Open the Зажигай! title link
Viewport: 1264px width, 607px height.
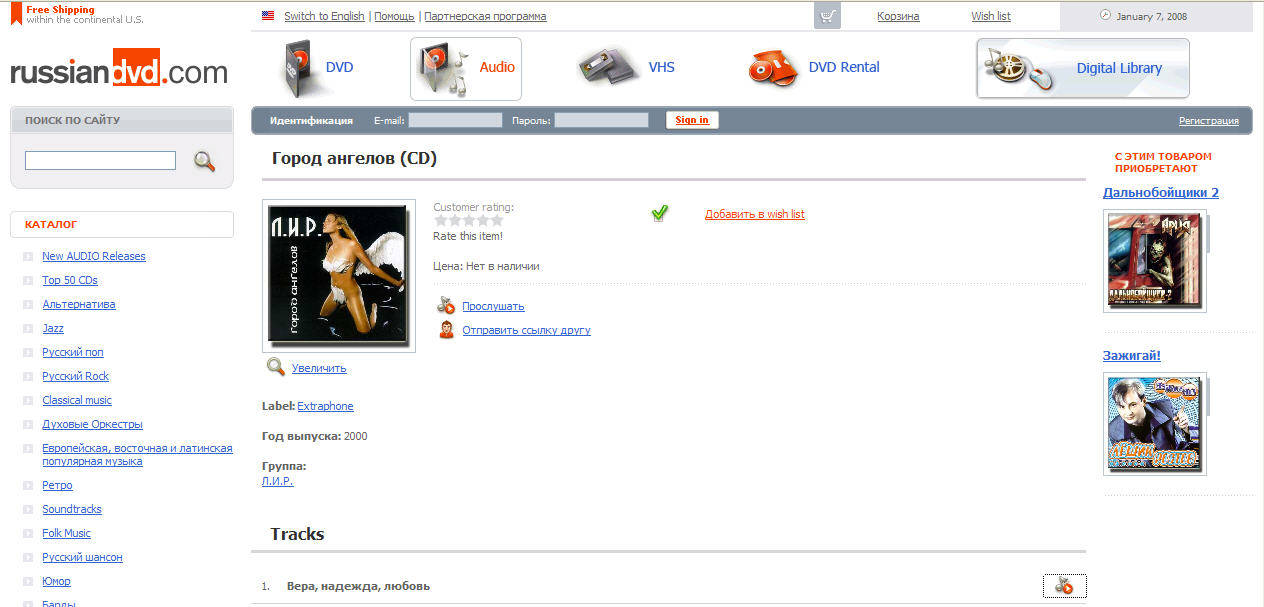pyautogui.click(x=1132, y=356)
